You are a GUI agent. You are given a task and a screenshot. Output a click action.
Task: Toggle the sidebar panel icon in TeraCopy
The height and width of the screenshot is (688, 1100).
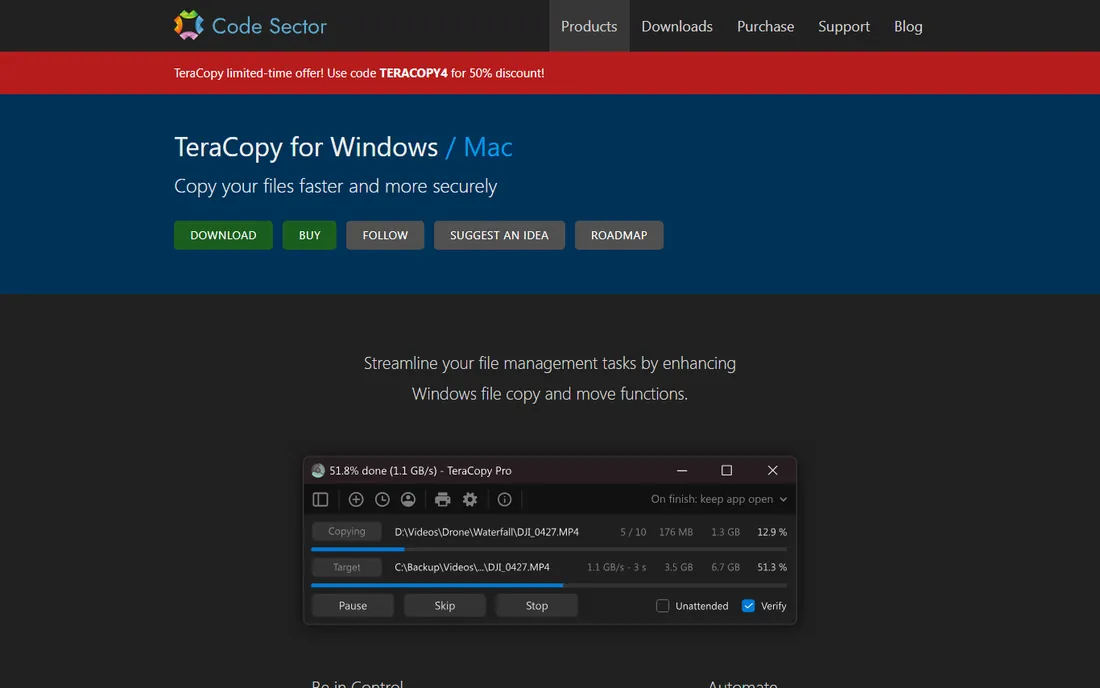pyautogui.click(x=321, y=499)
